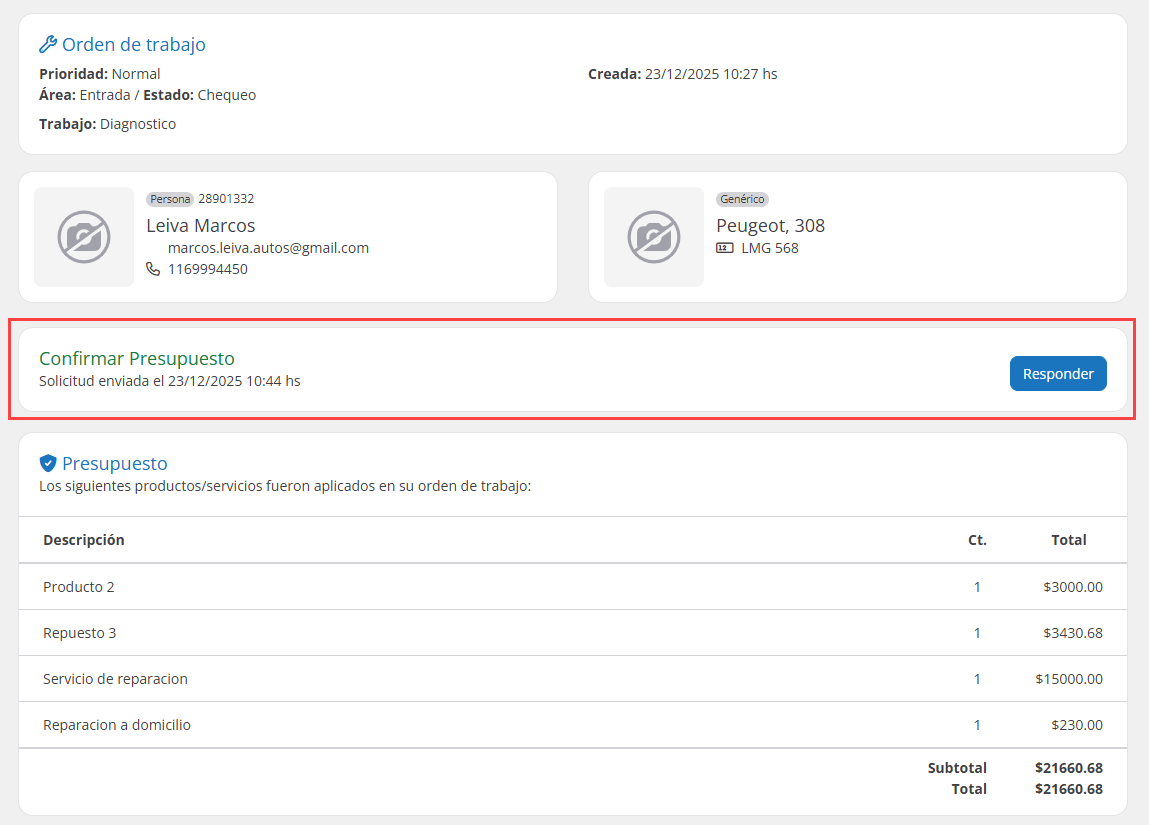Click the customer name Leiva Marcos
Screen dimensions: 1149x825
click(x=201, y=225)
